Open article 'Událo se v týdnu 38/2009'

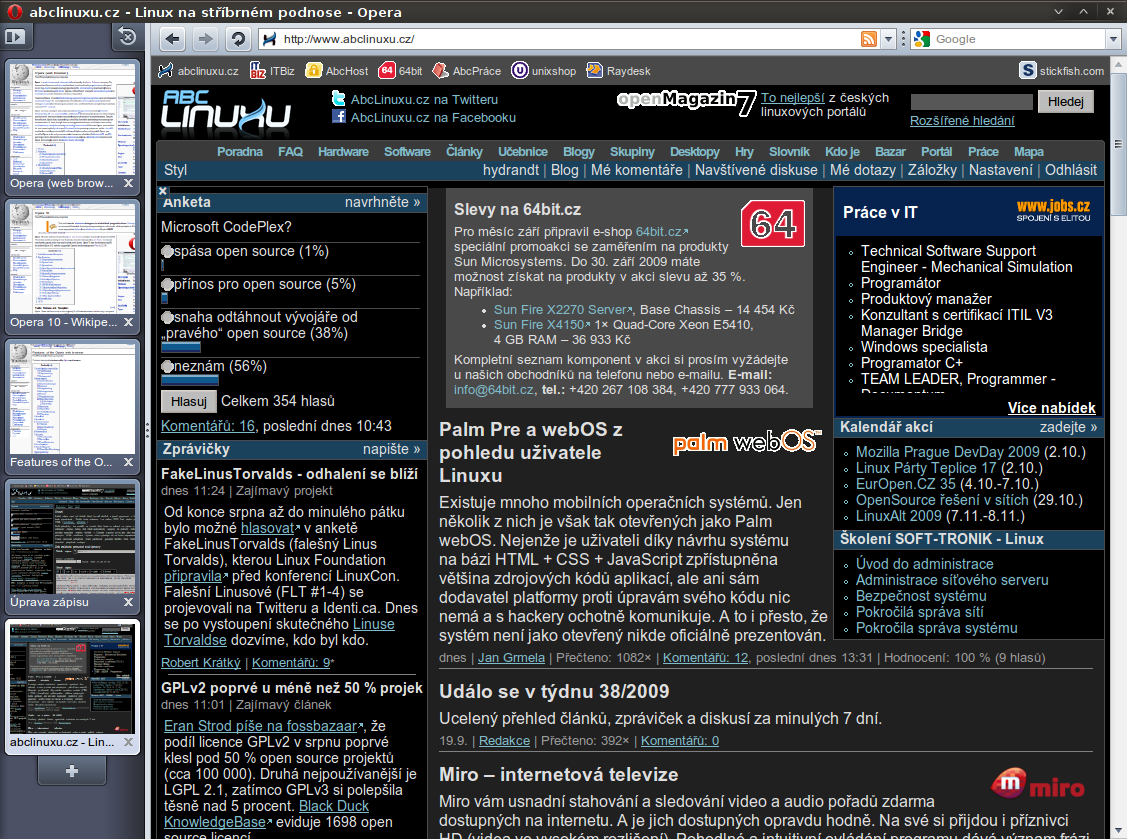554,692
